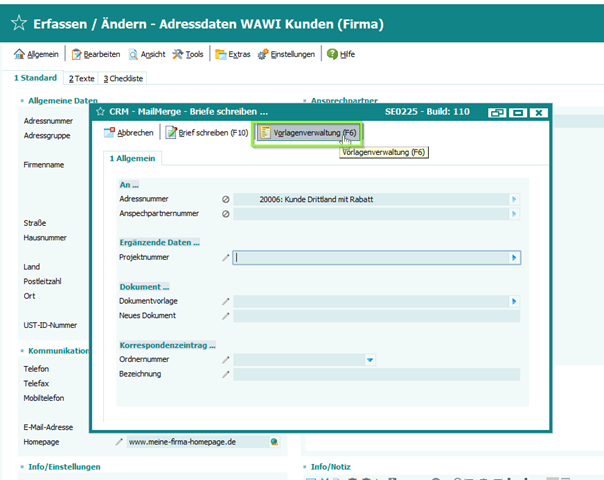Screen dimensions: 604x480
Task: Click Brief schreiben (F10) button
Action: point(206,133)
